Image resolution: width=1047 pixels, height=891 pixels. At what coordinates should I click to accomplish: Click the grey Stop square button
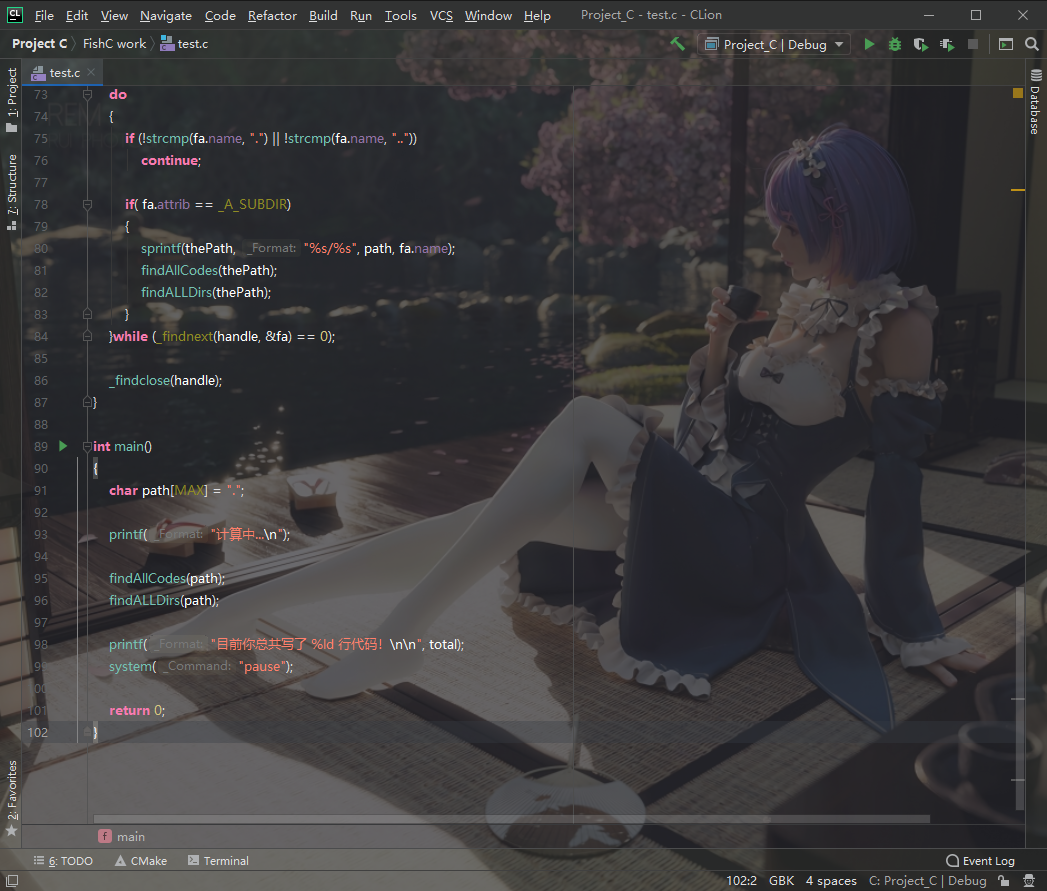tap(973, 44)
